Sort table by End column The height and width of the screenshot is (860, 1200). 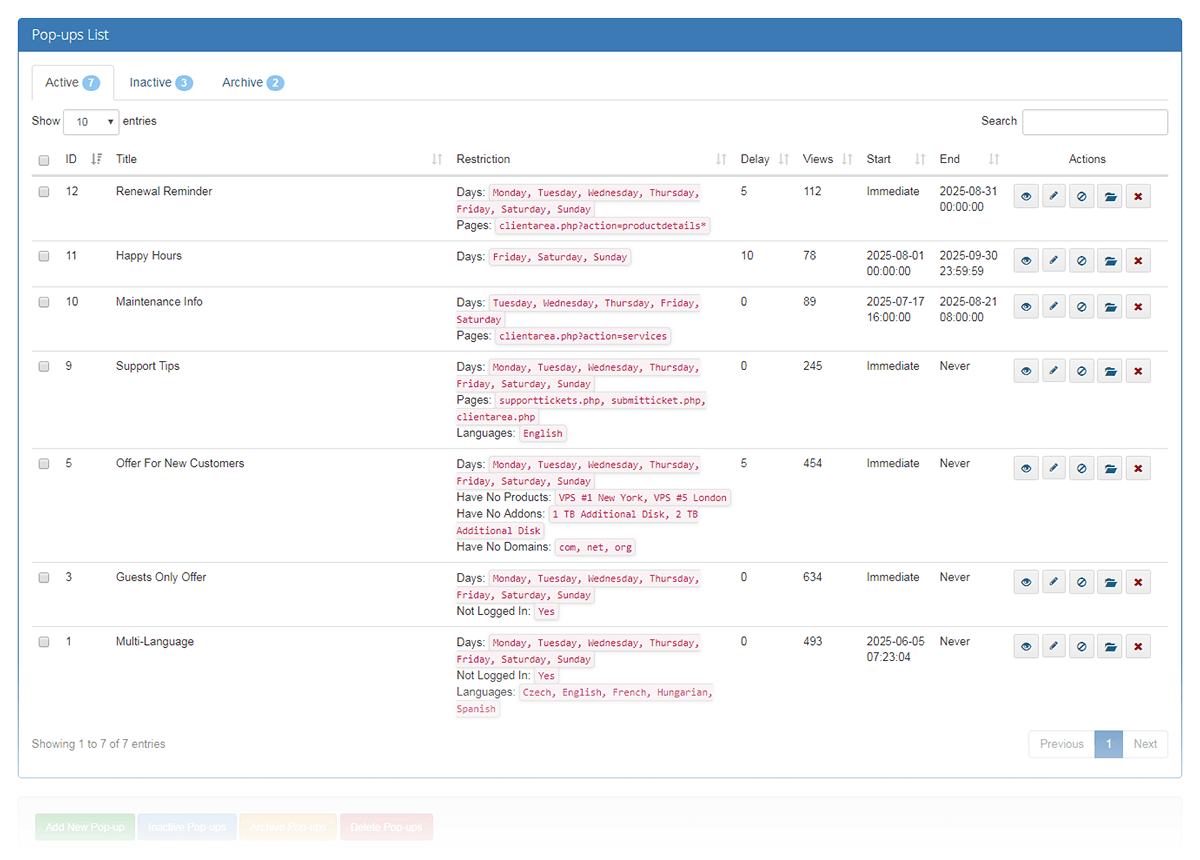[969, 159]
